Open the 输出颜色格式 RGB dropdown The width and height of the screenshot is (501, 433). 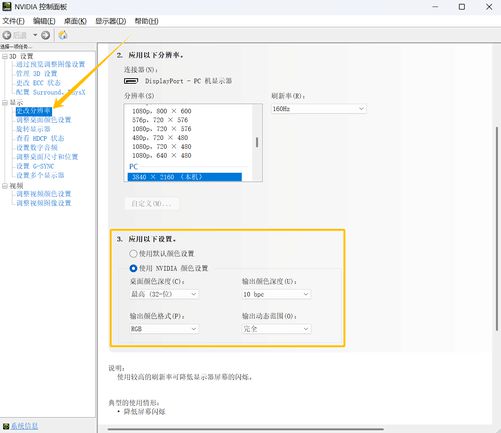point(164,329)
